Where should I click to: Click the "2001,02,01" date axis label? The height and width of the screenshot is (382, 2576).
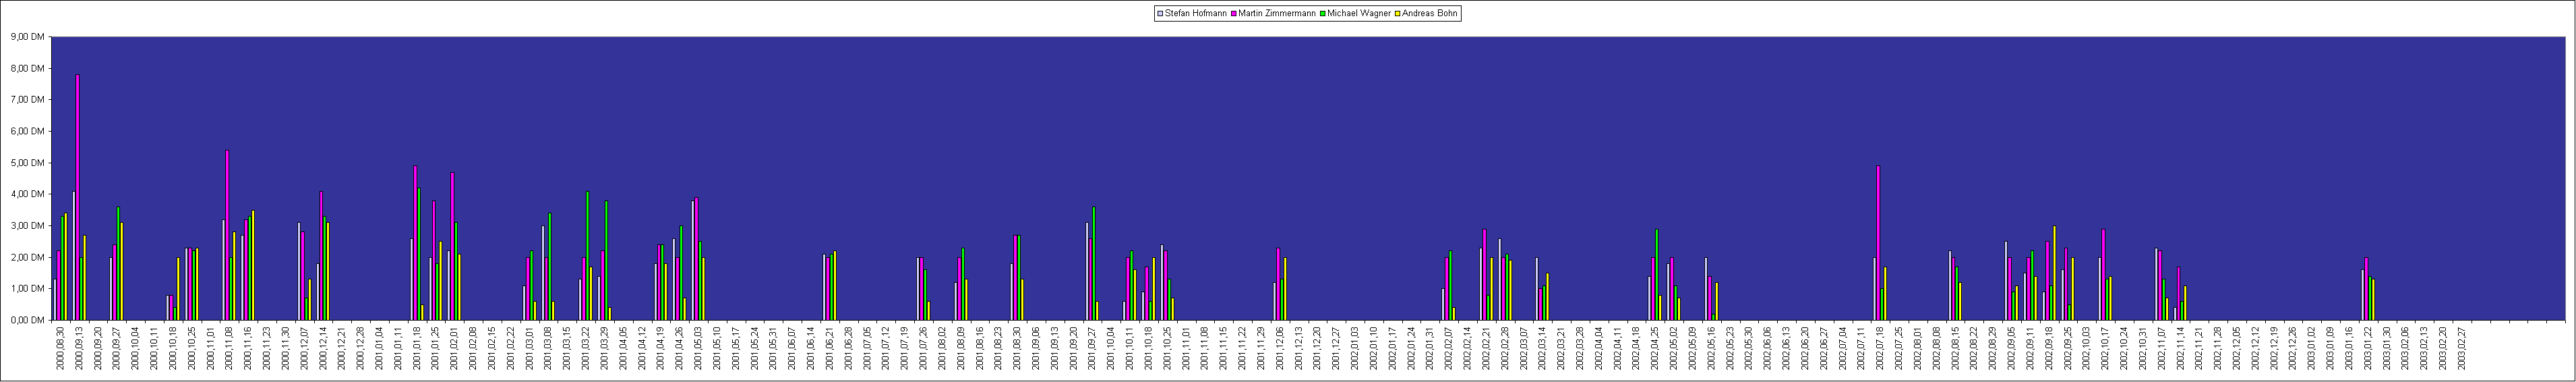coord(455,348)
